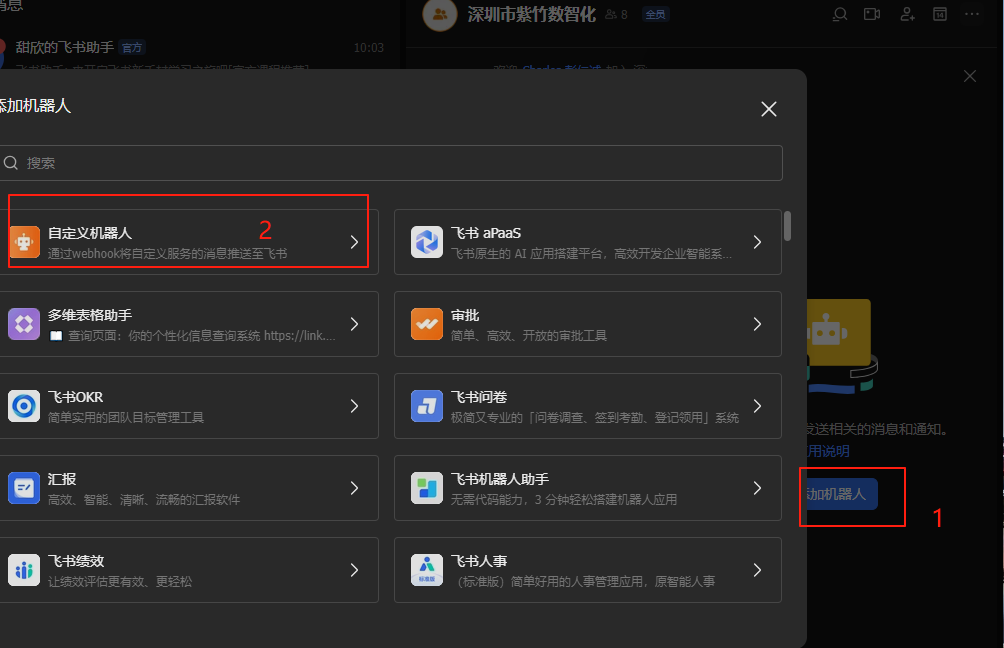This screenshot has height=648, width=1004.
Task: Add member icon in group header
Action: pos(907,14)
